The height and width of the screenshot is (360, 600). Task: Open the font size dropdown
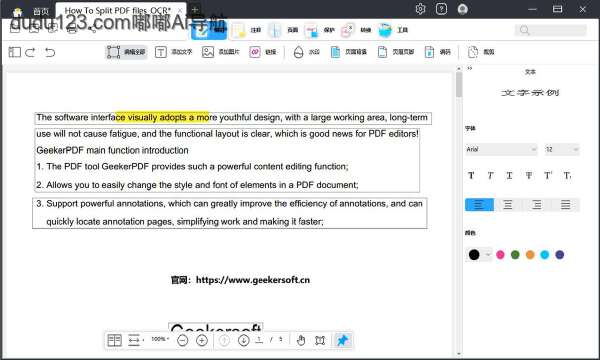[562, 149]
